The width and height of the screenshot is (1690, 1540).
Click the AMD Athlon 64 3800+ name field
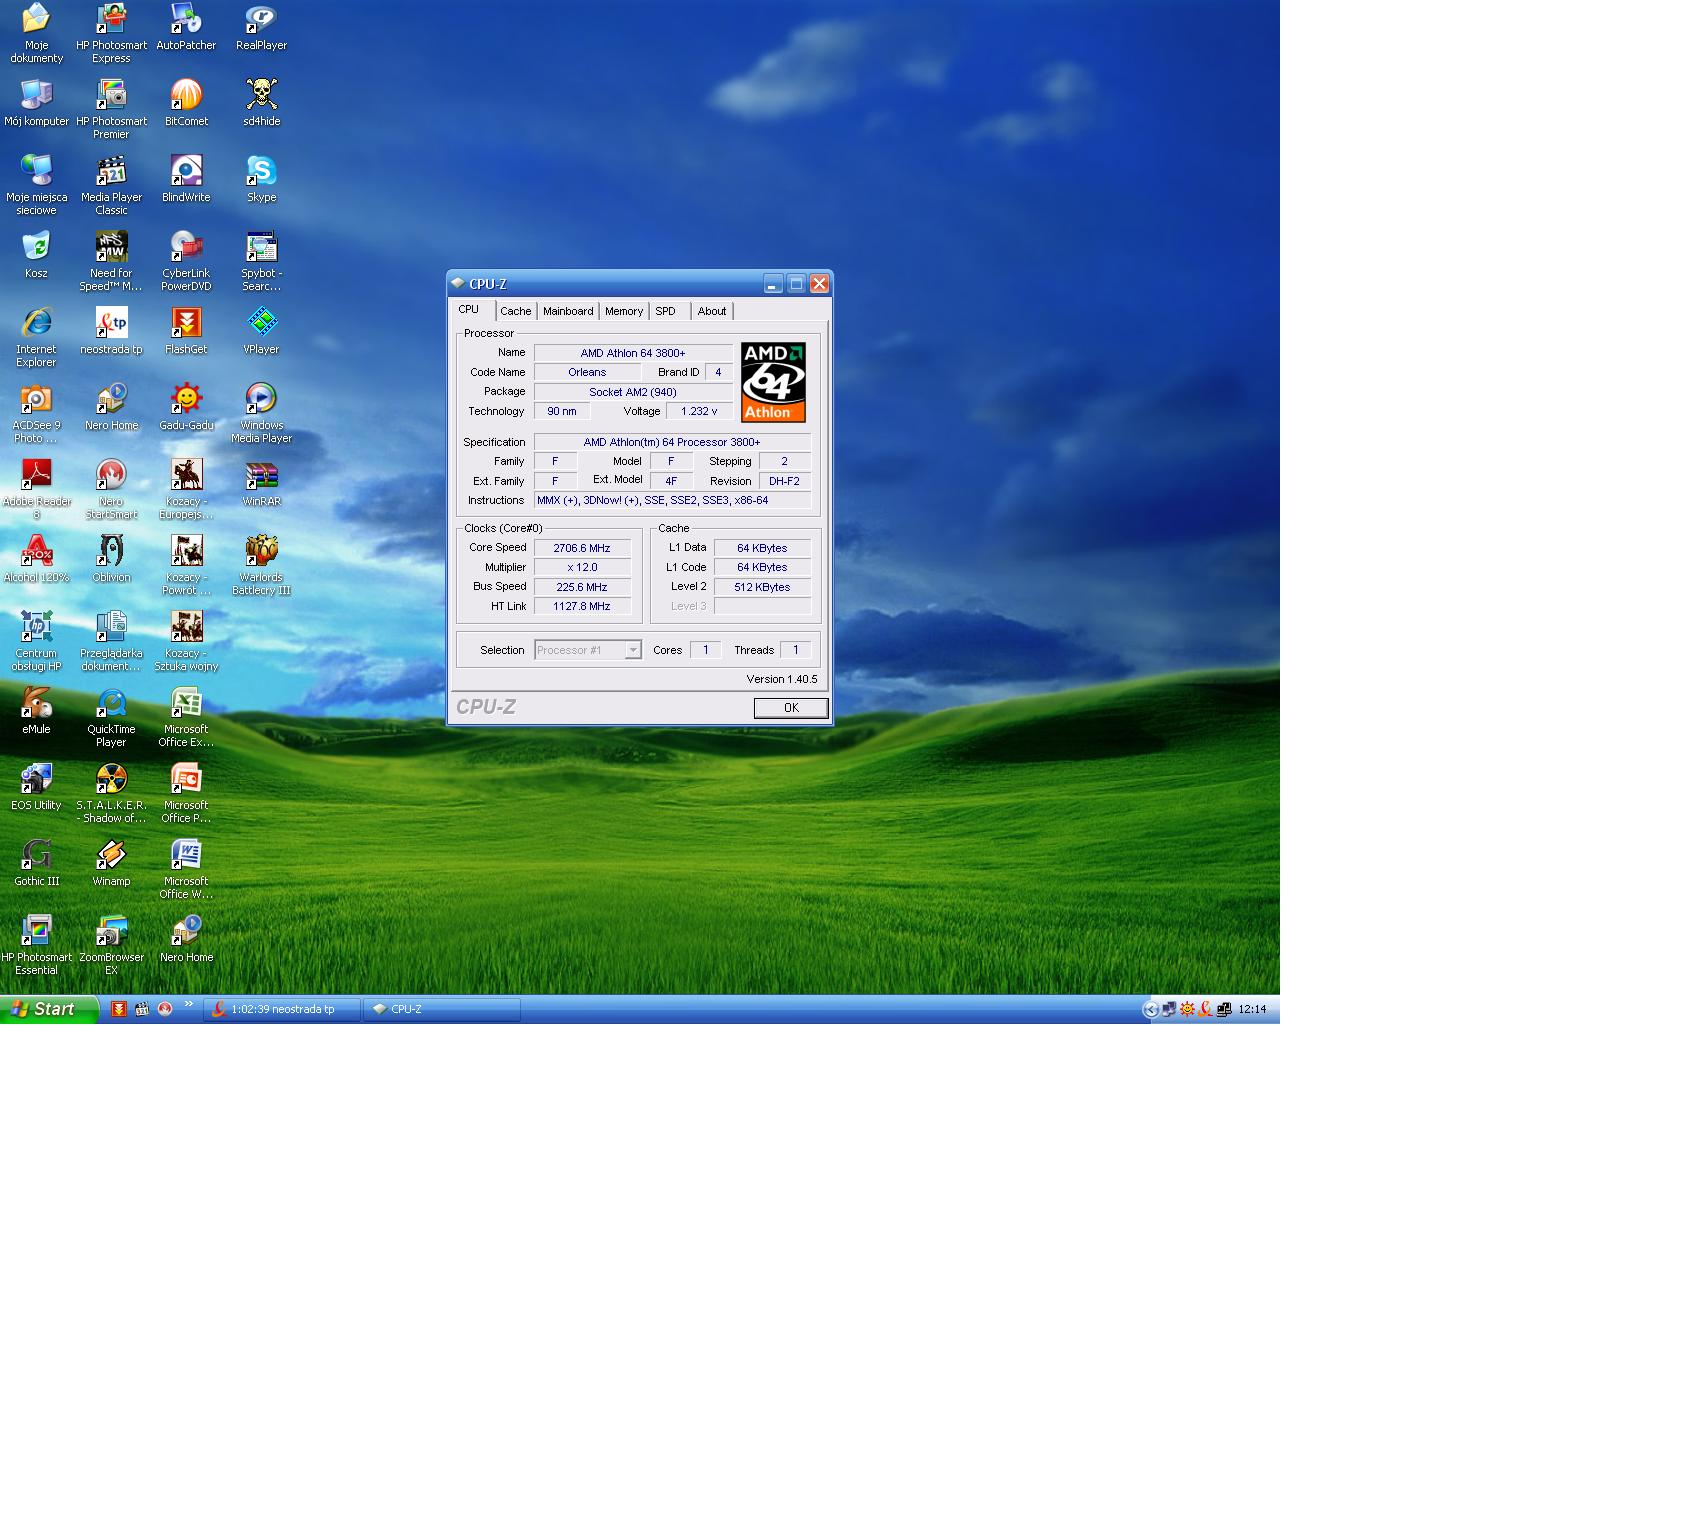pyautogui.click(x=633, y=353)
